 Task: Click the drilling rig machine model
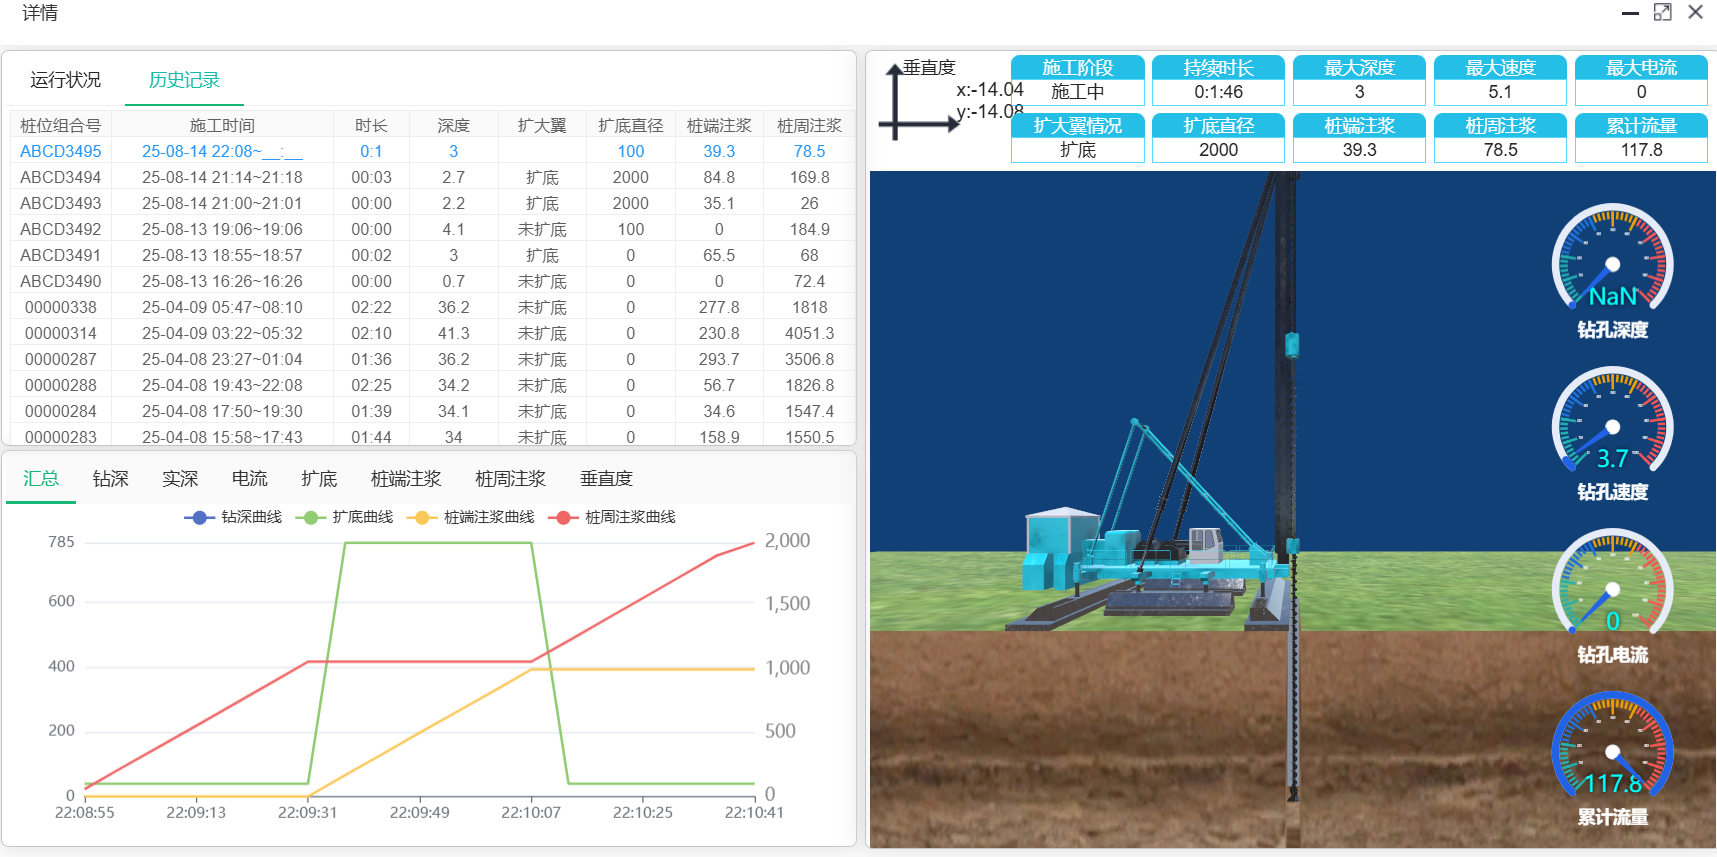[x=1150, y=560]
